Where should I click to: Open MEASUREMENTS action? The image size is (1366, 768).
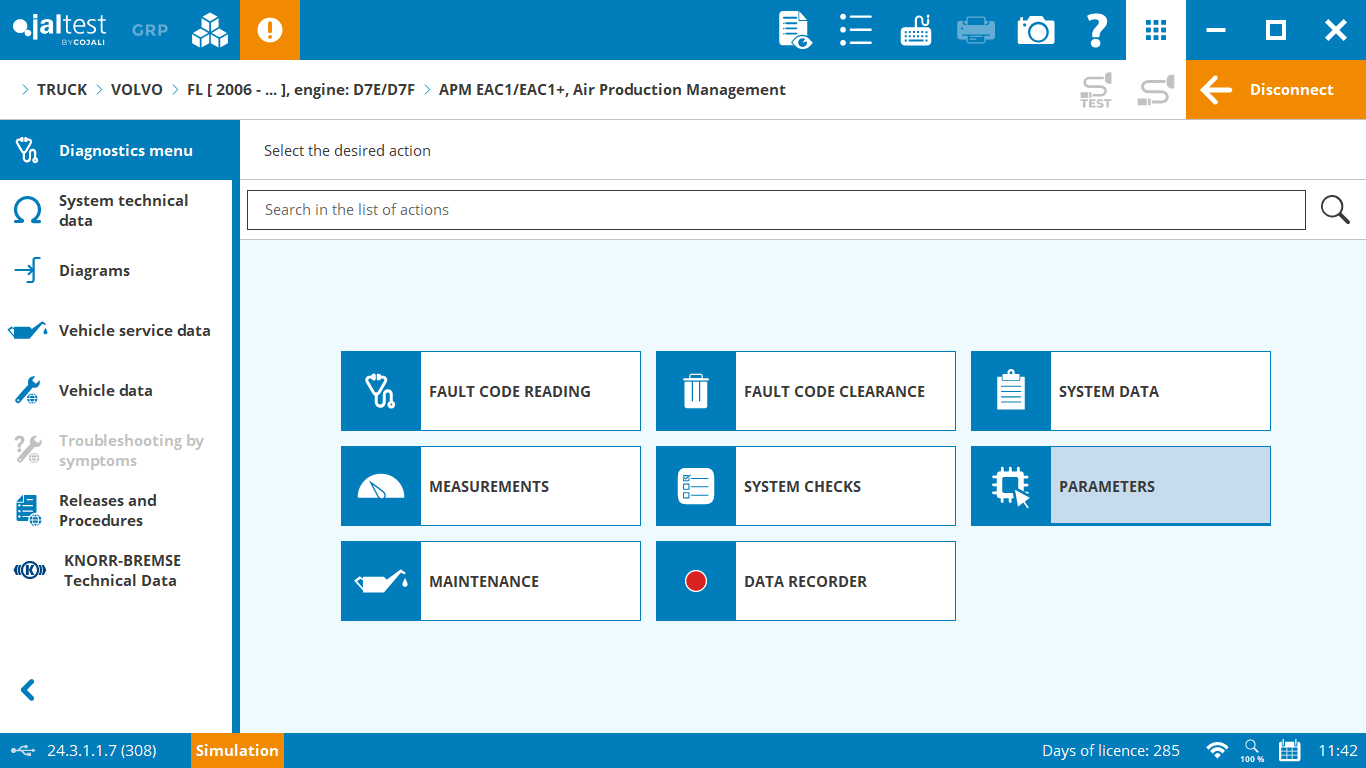coord(491,486)
